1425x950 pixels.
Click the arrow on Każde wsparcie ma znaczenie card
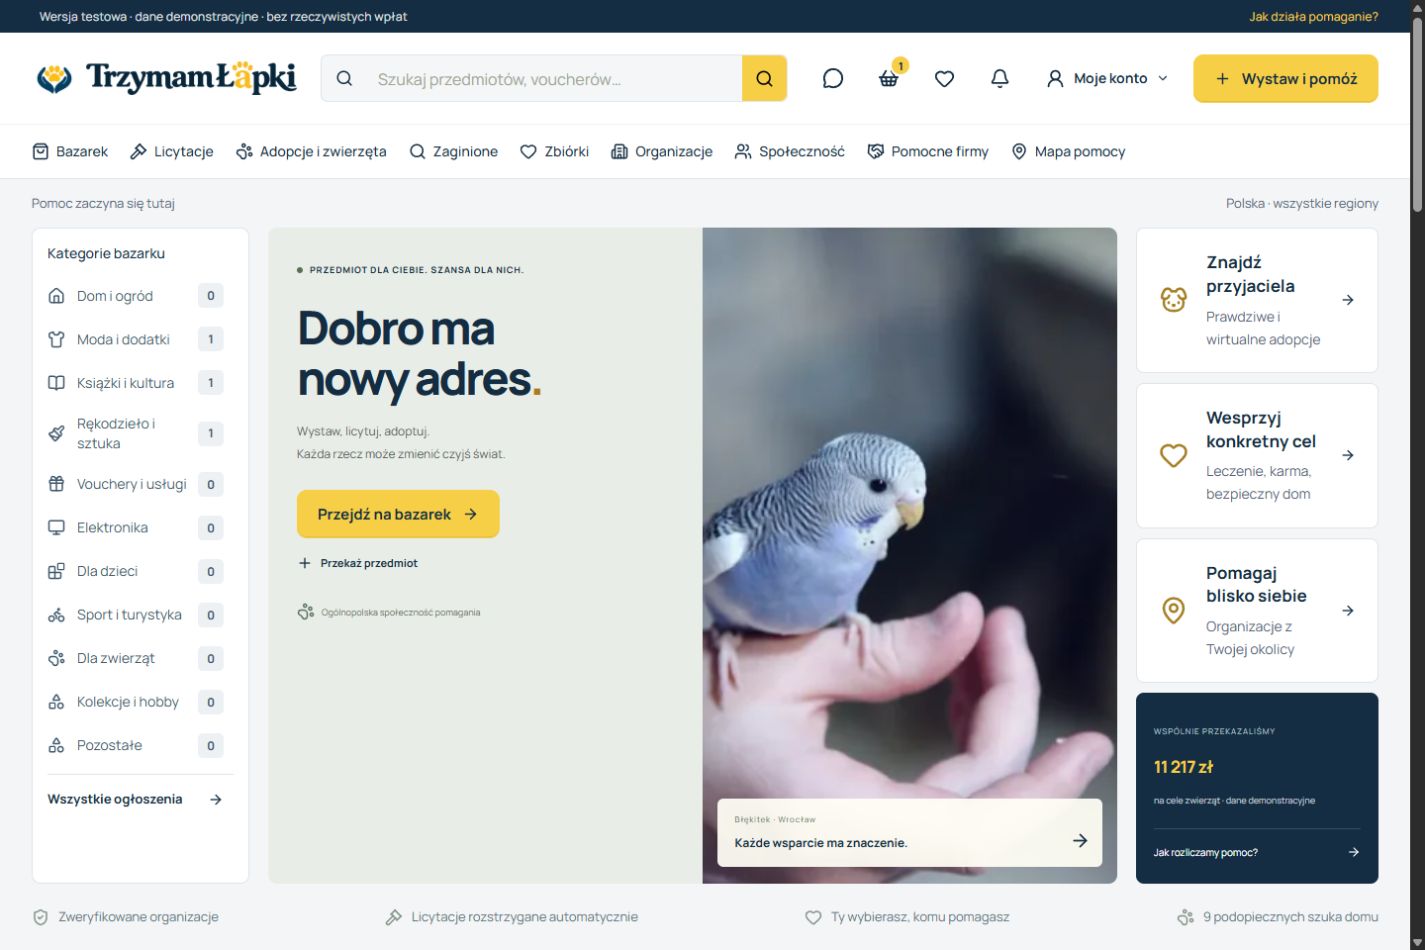[1080, 840]
